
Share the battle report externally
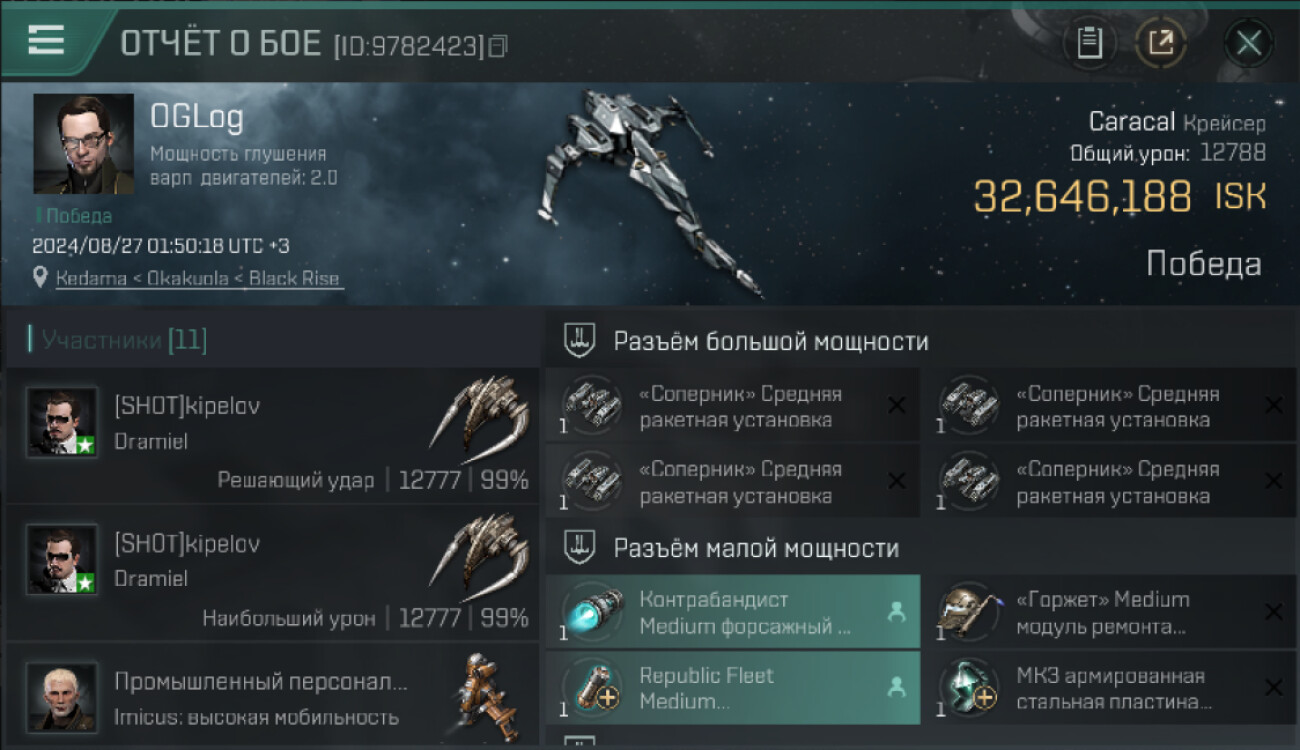[x=1161, y=43]
